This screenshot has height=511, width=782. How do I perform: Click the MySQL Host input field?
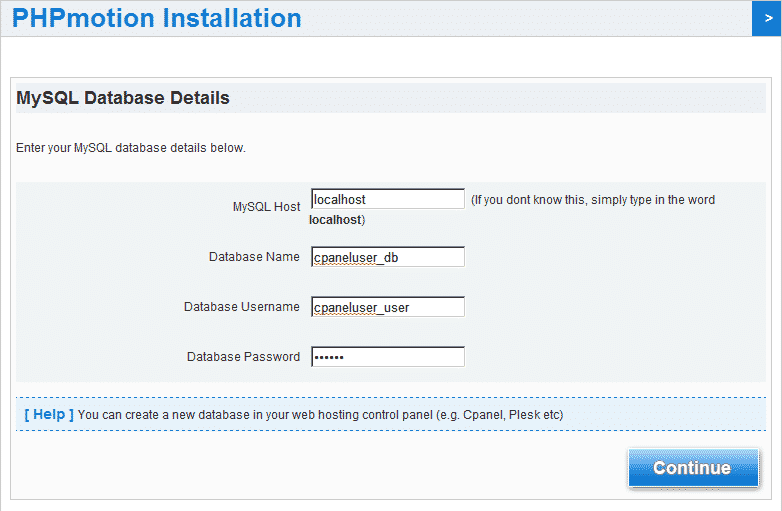point(388,199)
